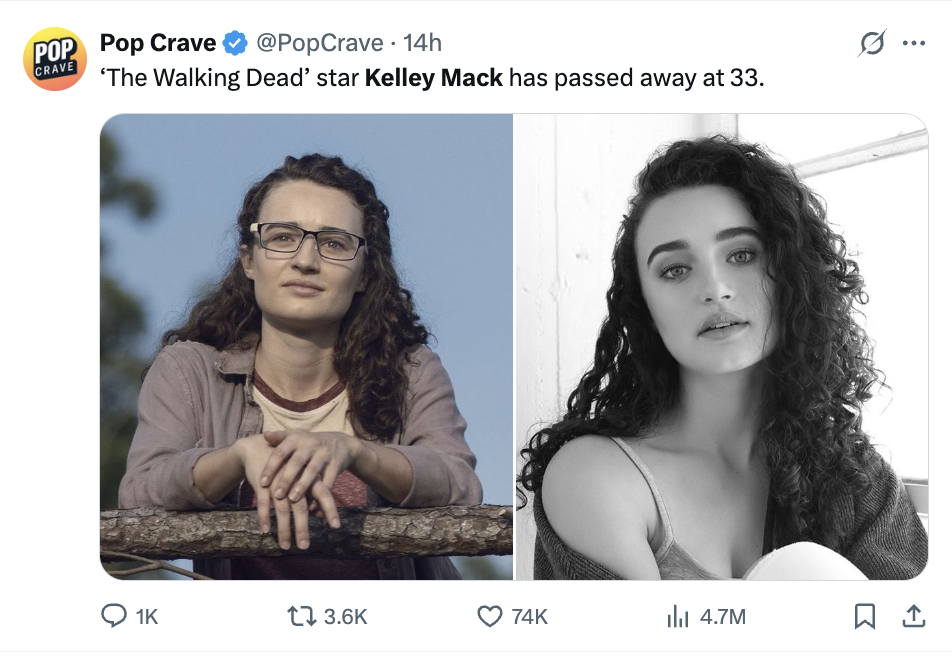Screen dimensions: 952x656
Task: Click the 1K reply count
Action: point(146,617)
